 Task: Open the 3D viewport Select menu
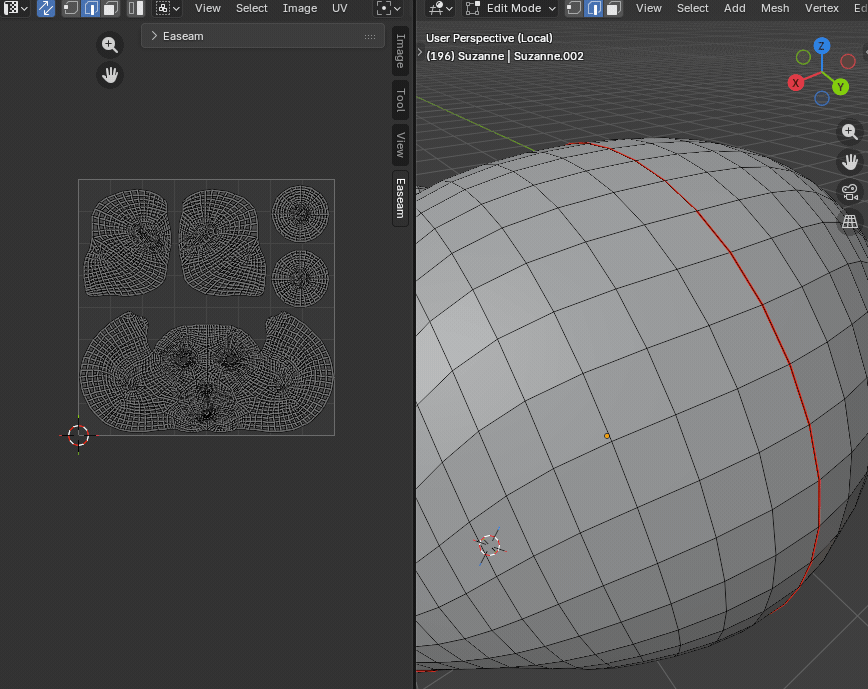click(x=693, y=8)
